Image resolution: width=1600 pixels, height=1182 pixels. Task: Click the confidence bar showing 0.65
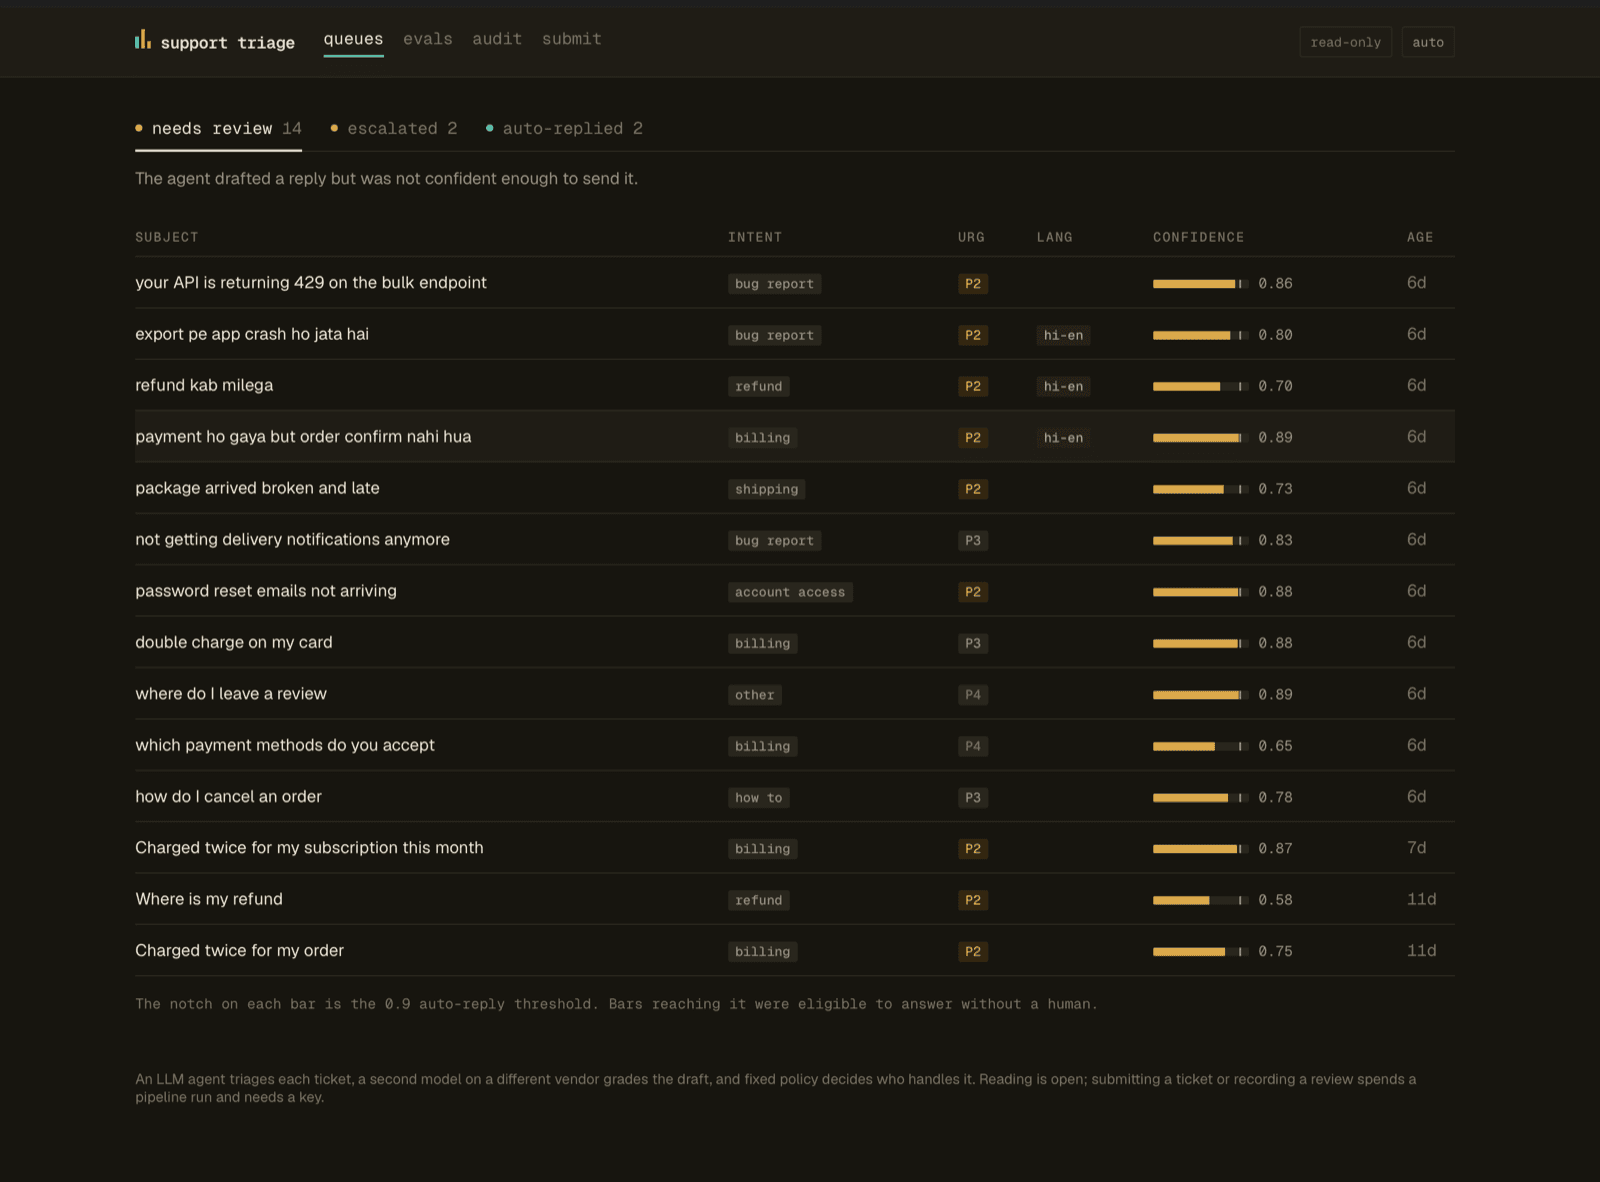pos(1200,746)
